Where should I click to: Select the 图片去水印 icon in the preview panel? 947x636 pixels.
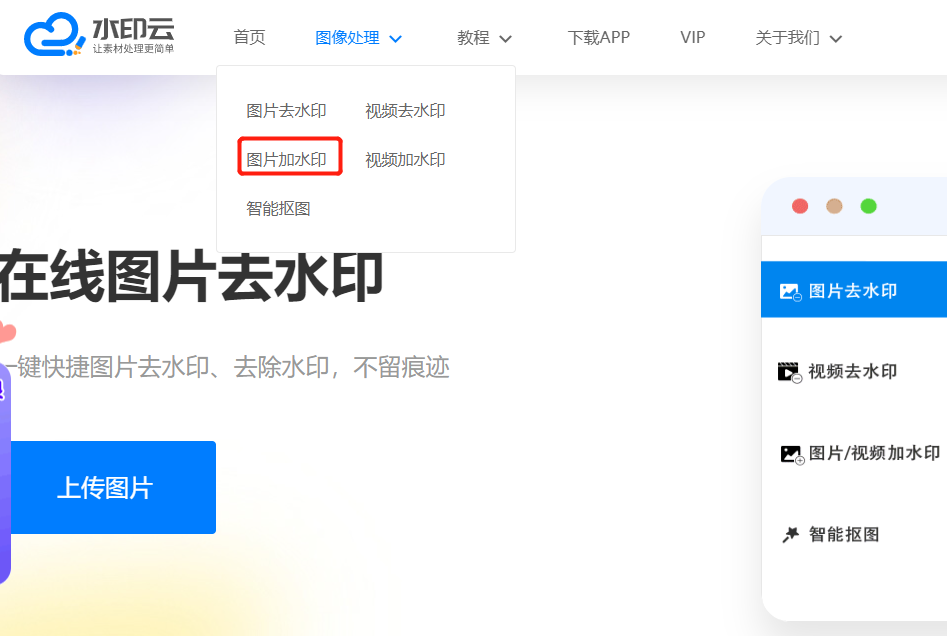coord(790,292)
